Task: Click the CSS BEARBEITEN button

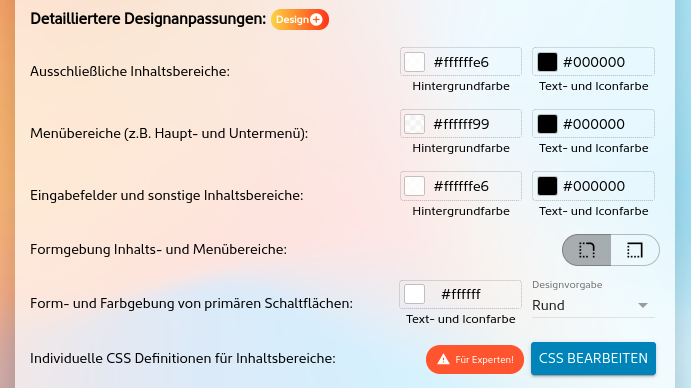Action: (593, 358)
